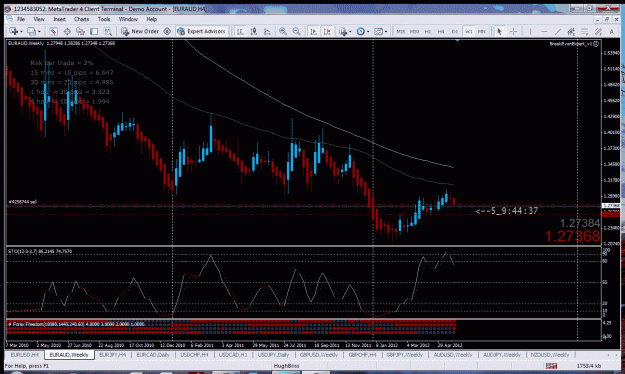Open the Indicators list icon

coord(343,31)
